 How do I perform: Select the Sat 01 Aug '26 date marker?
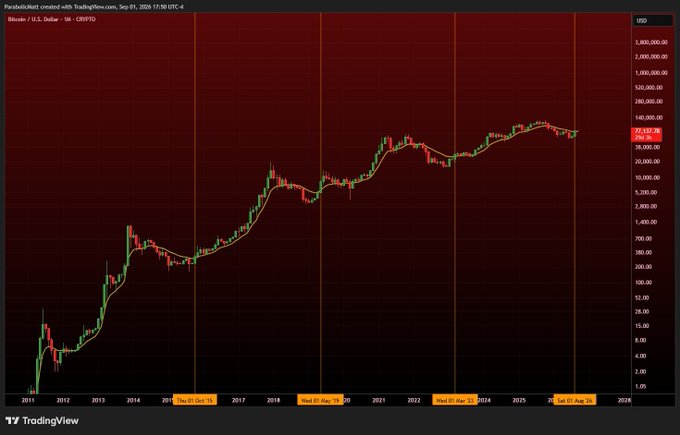pos(575,400)
